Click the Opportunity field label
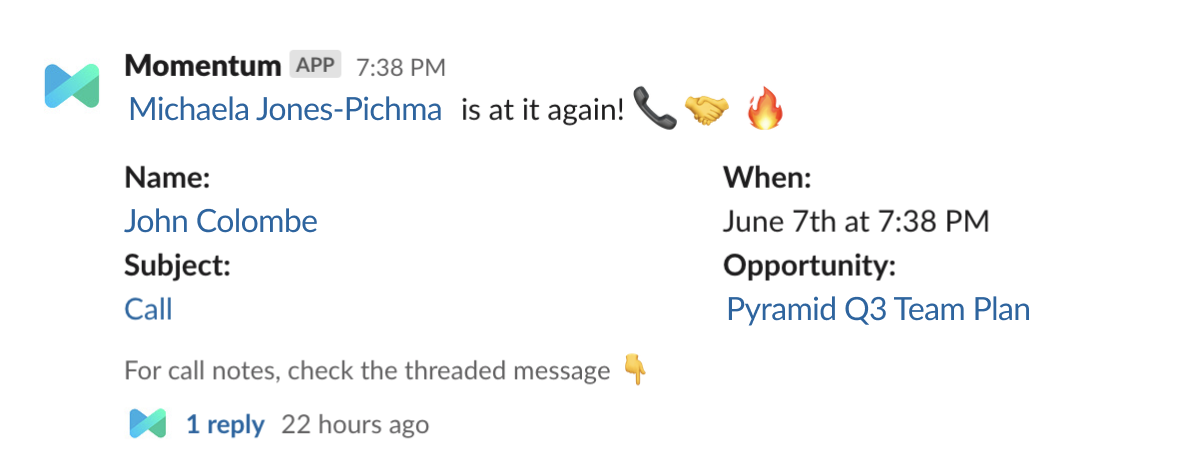Viewport: 1200px width, 476px height. click(809, 266)
